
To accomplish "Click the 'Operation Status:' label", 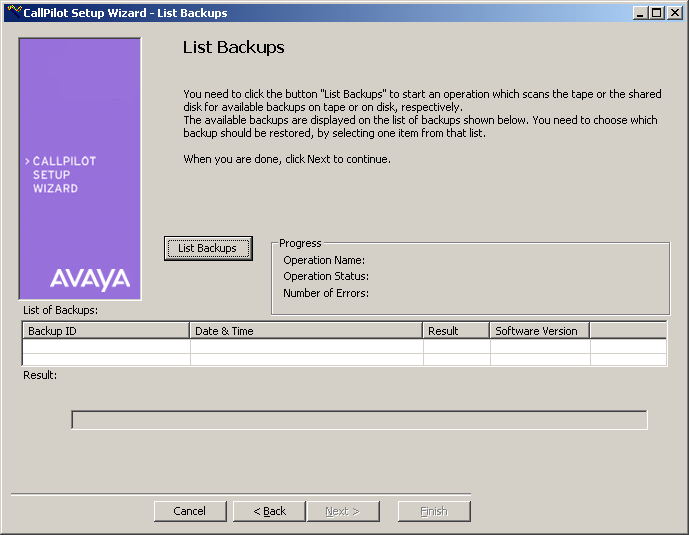I will (326, 276).
